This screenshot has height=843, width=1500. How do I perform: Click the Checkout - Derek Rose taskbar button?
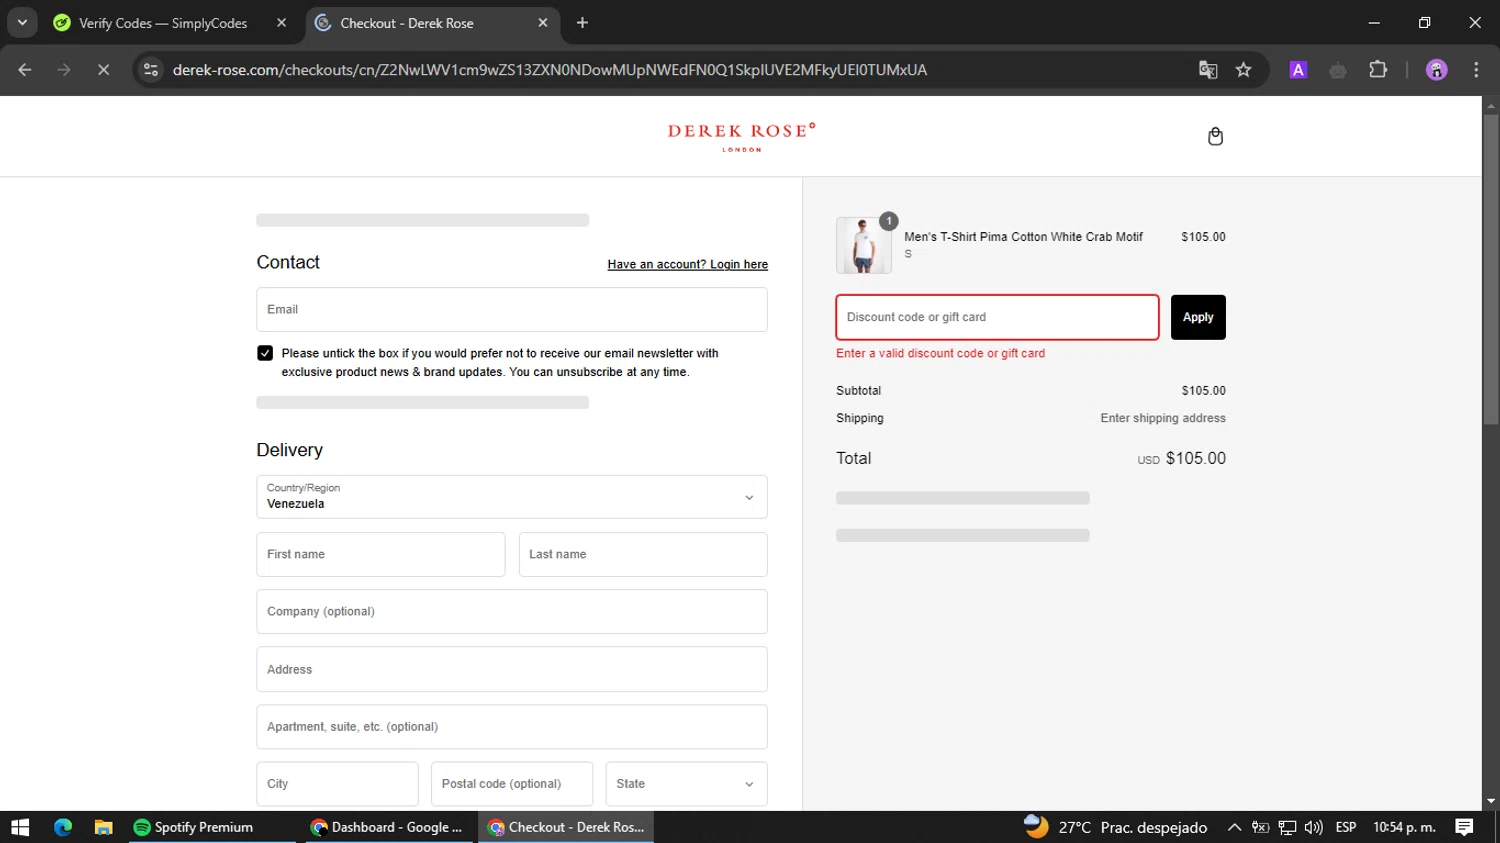tap(568, 827)
